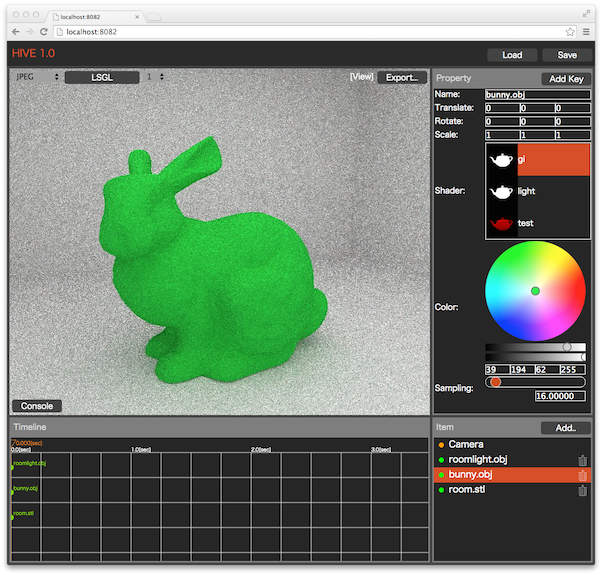Click the Translate X input field
Viewport: 602px width, 575px height.
click(x=502, y=108)
